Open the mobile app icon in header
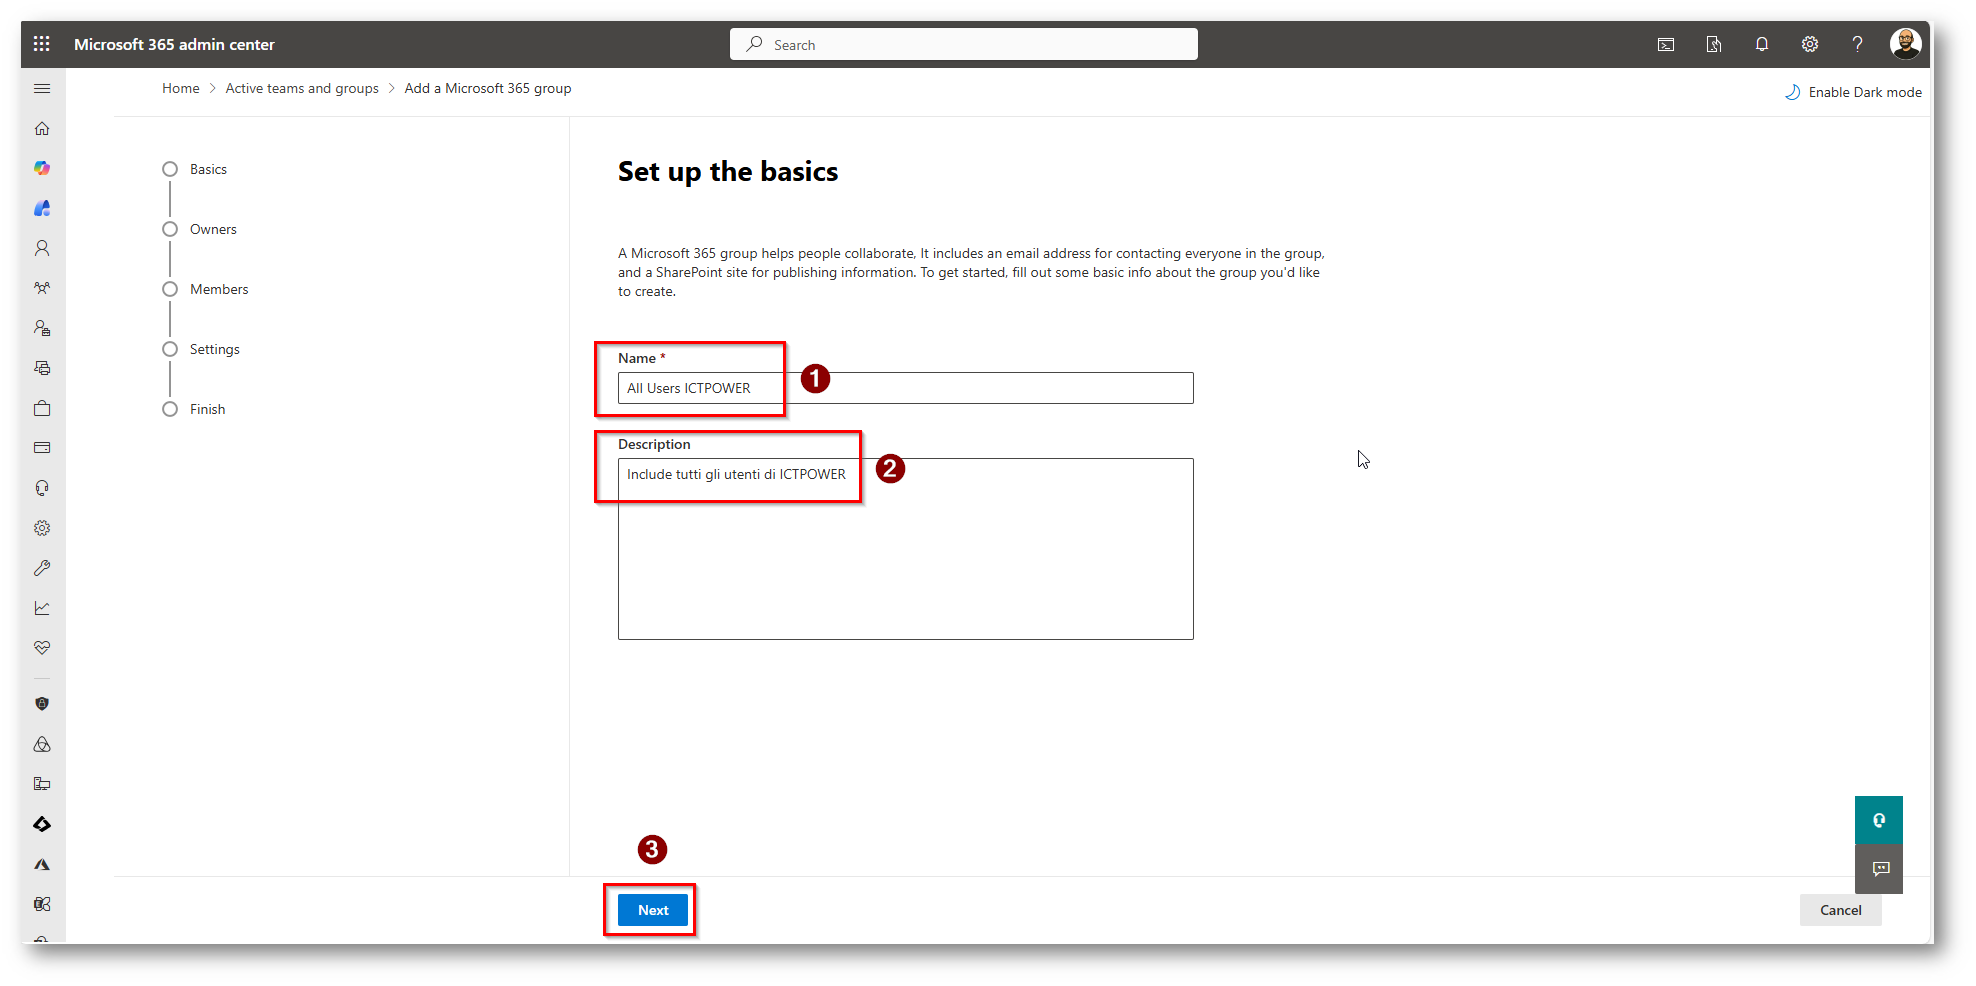 coord(1714,44)
